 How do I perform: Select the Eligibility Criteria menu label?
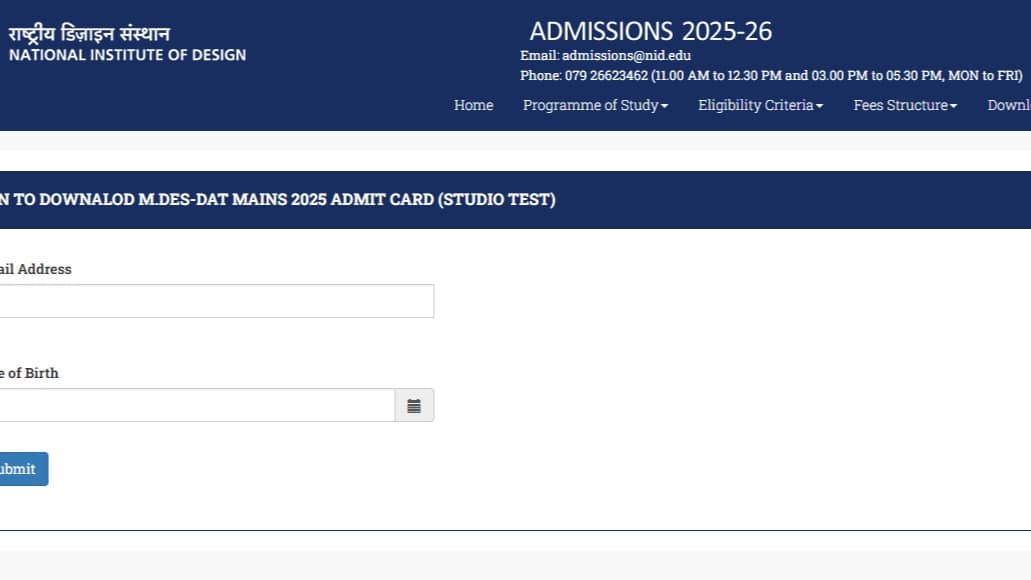point(755,105)
